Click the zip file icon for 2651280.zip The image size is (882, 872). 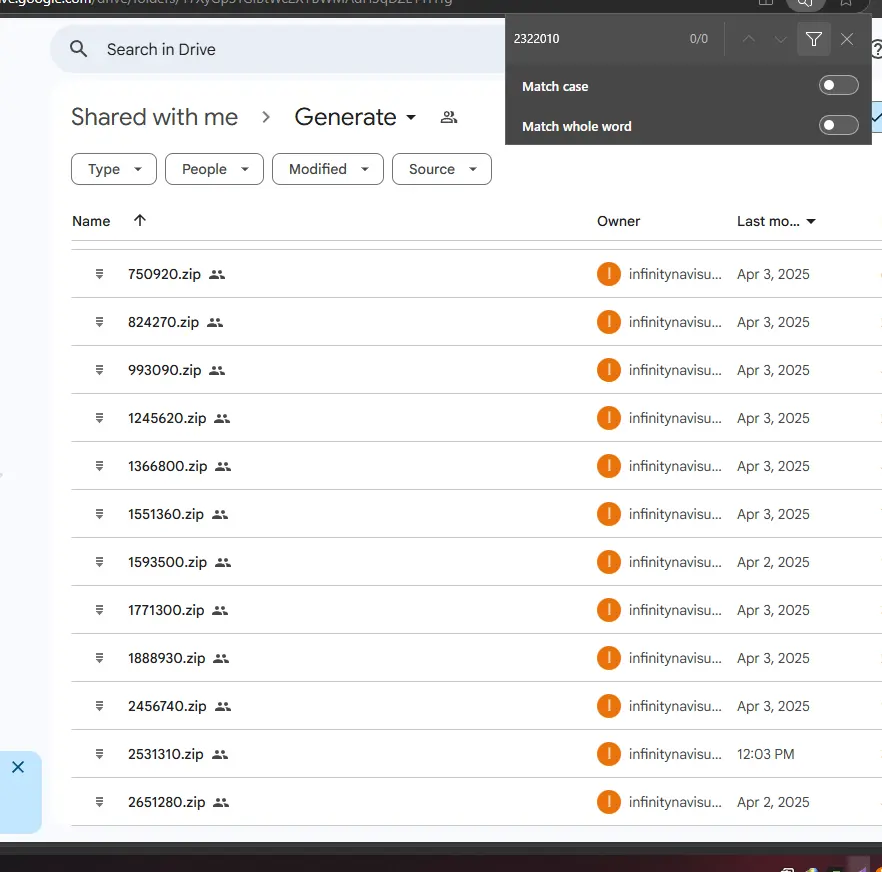pos(100,802)
